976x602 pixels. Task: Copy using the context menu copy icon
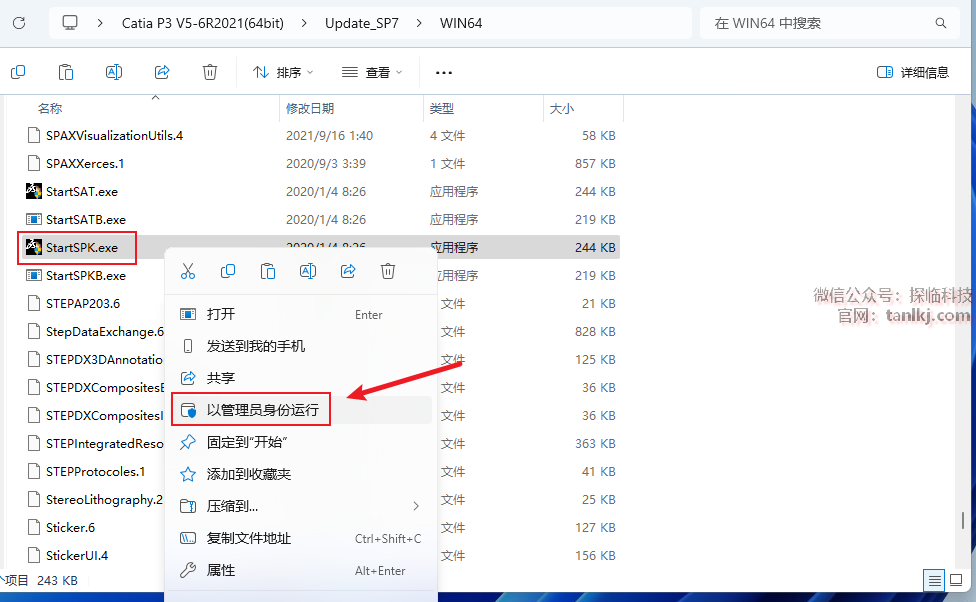coord(228,271)
